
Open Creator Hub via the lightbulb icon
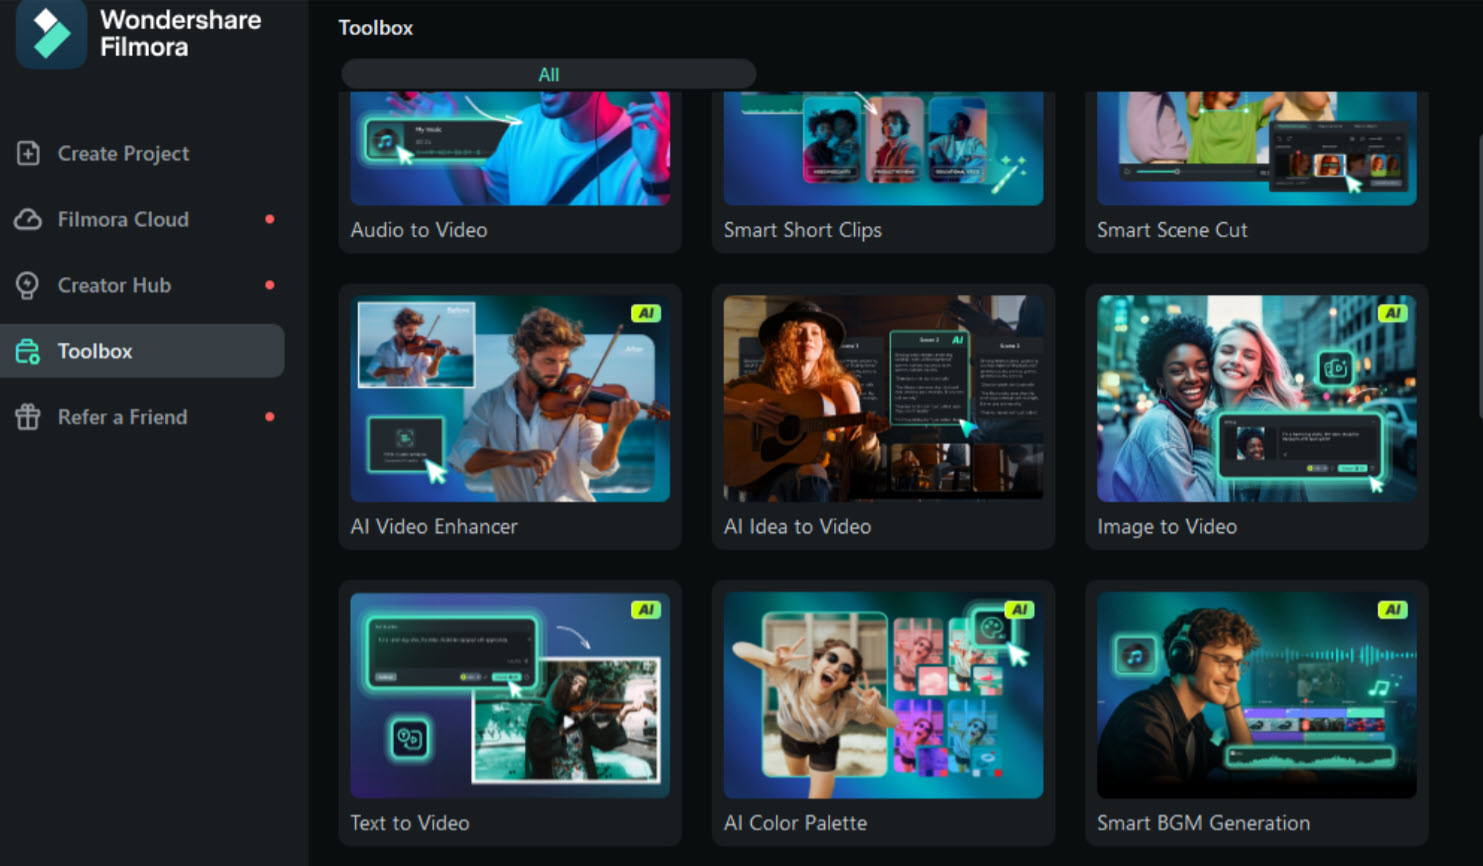click(x=27, y=285)
